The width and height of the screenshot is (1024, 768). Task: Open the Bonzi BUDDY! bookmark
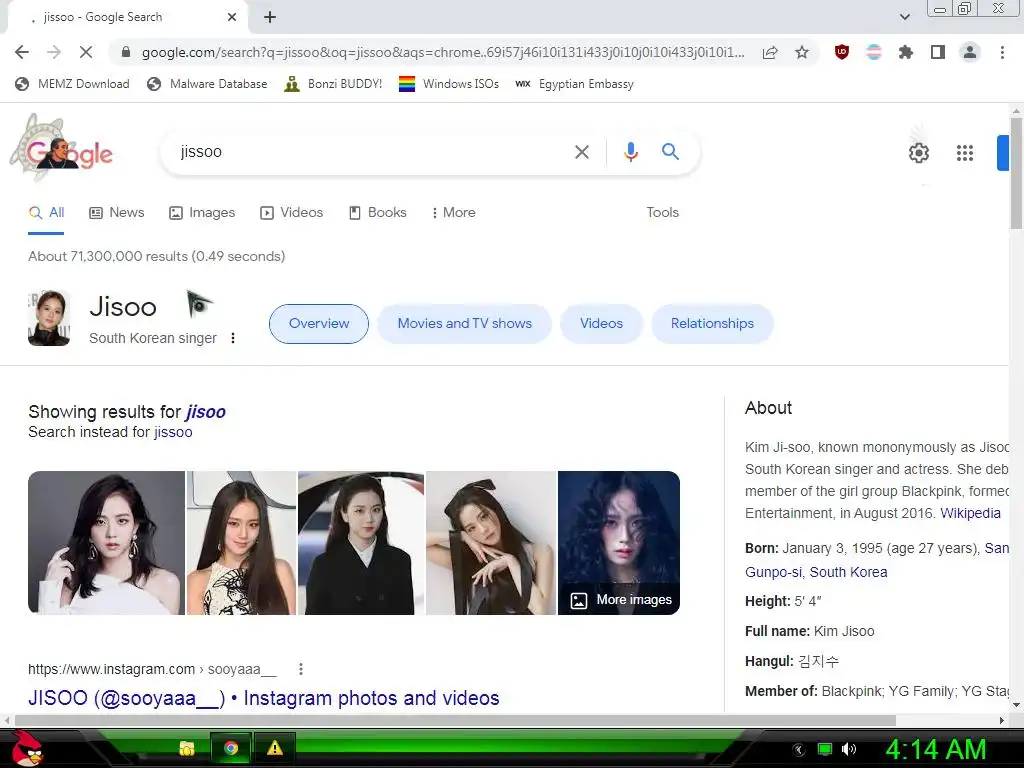(x=333, y=84)
